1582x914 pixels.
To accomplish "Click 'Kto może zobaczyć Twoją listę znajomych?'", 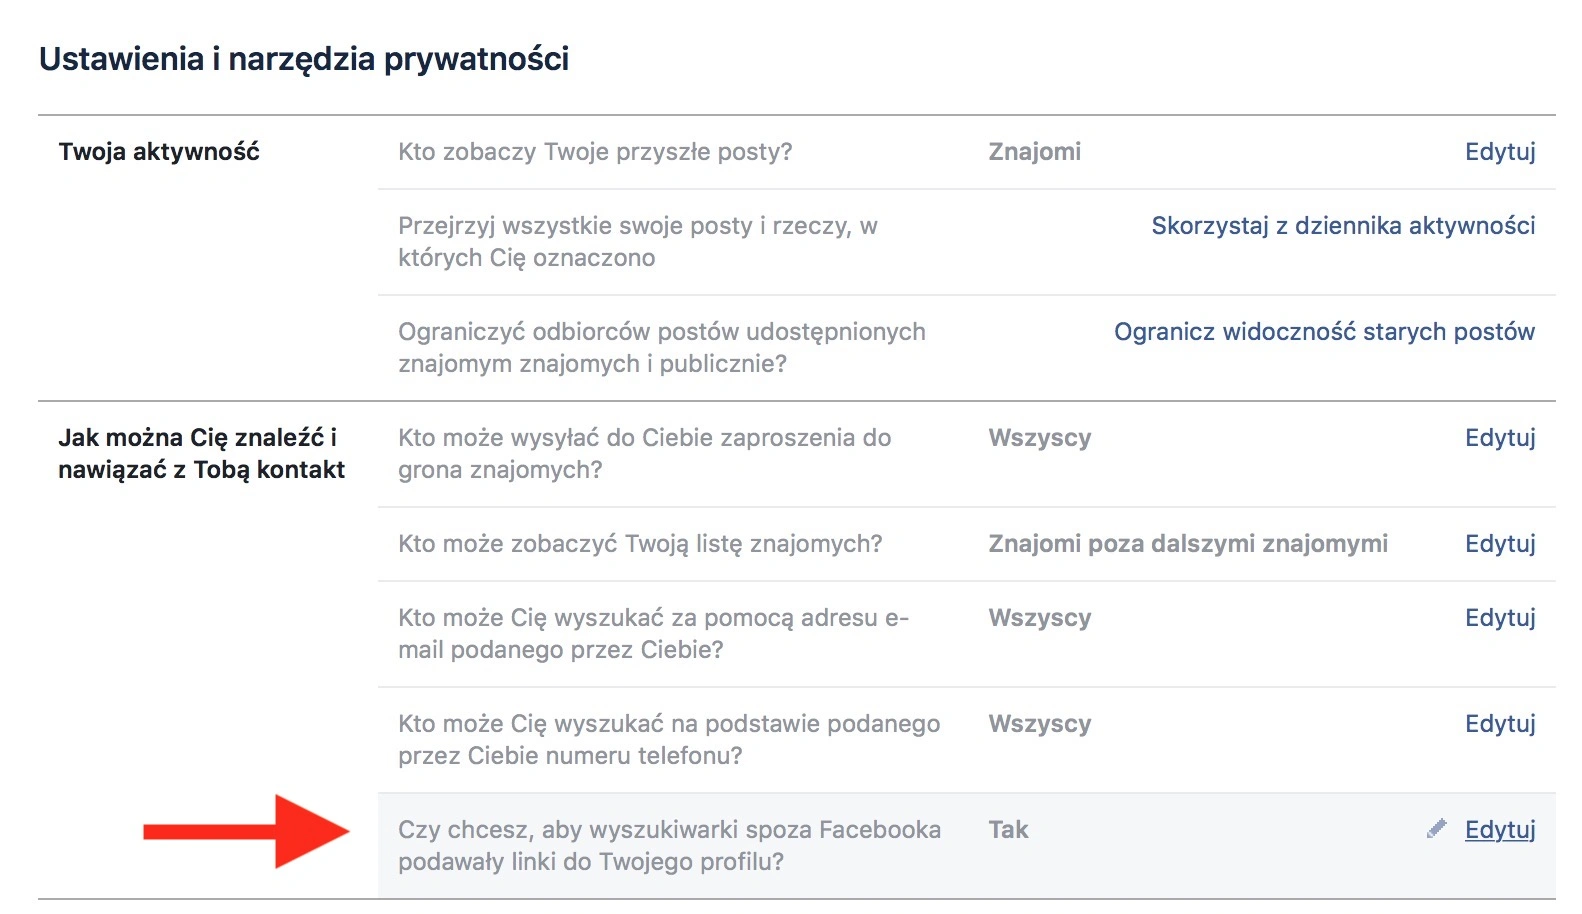I will 640,544.
